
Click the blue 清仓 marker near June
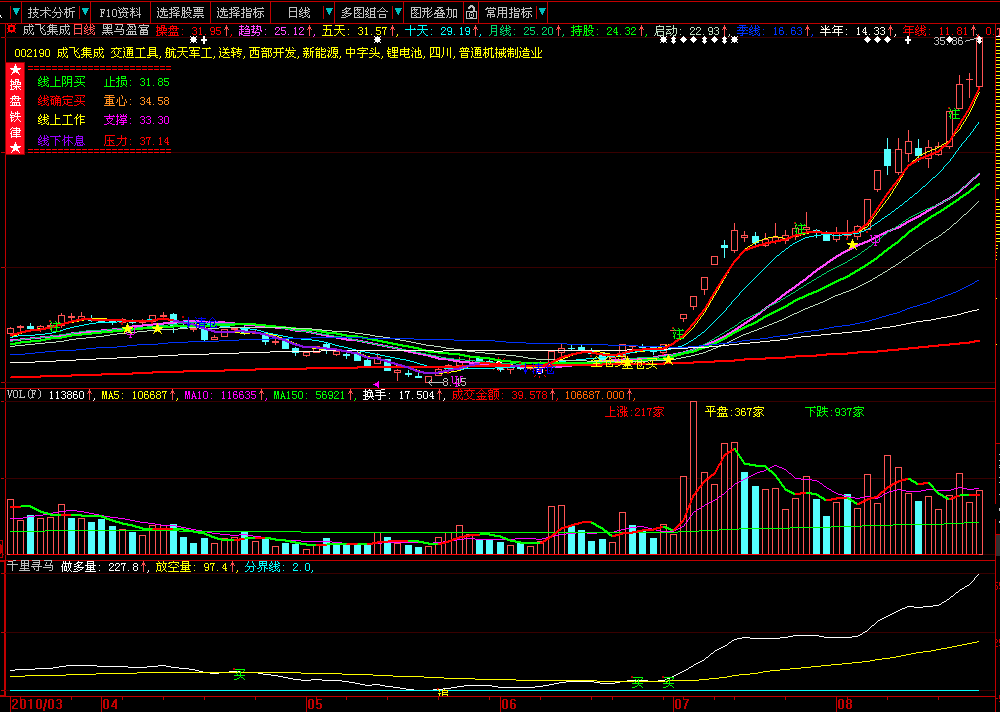pyautogui.click(x=543, y=369)
